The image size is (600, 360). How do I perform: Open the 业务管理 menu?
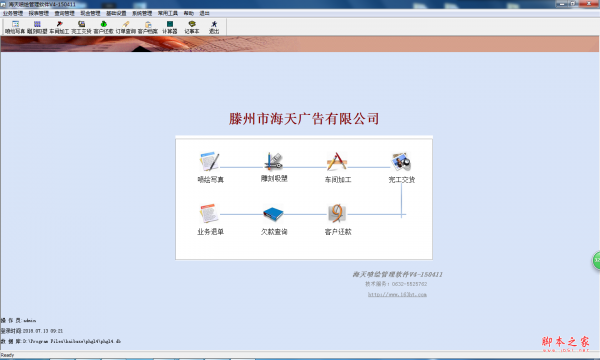pyautogui.click(x=13, y=13)
